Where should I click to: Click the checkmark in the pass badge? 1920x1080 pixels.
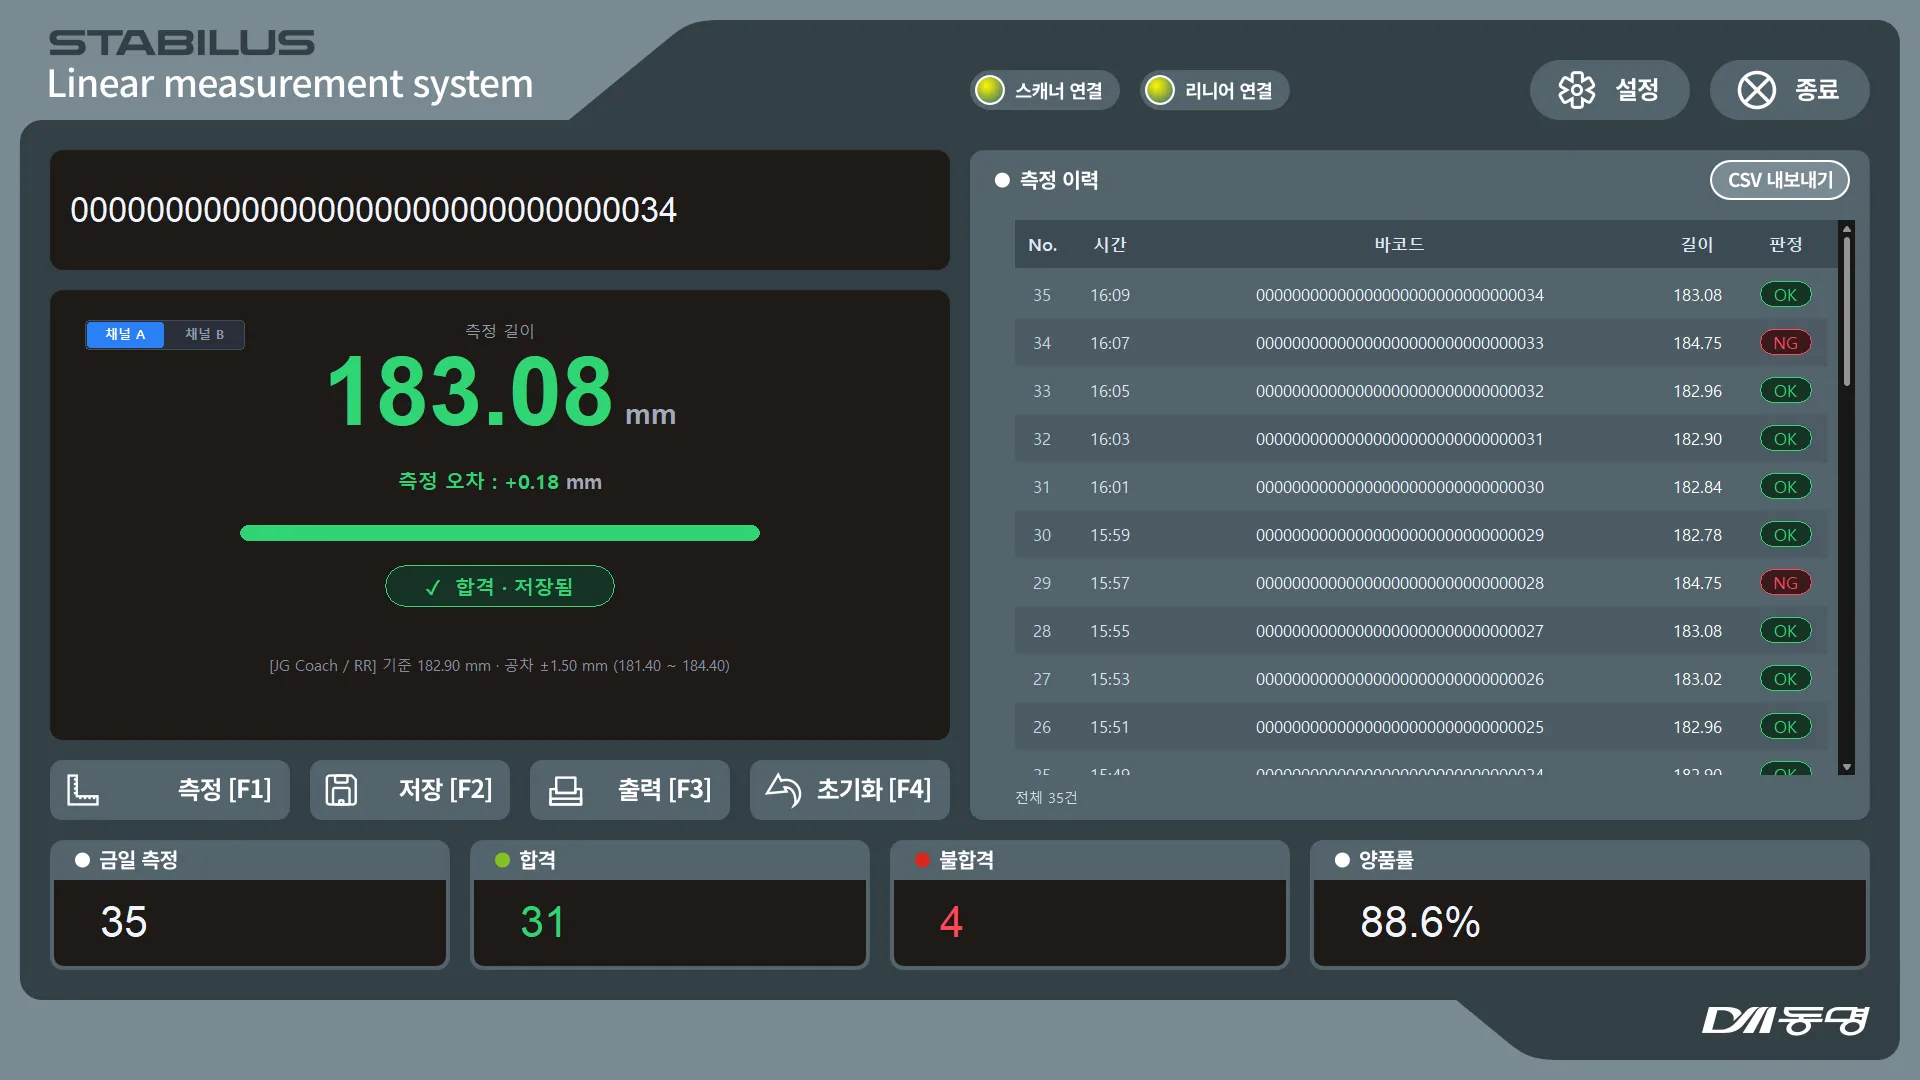point(433,587)
